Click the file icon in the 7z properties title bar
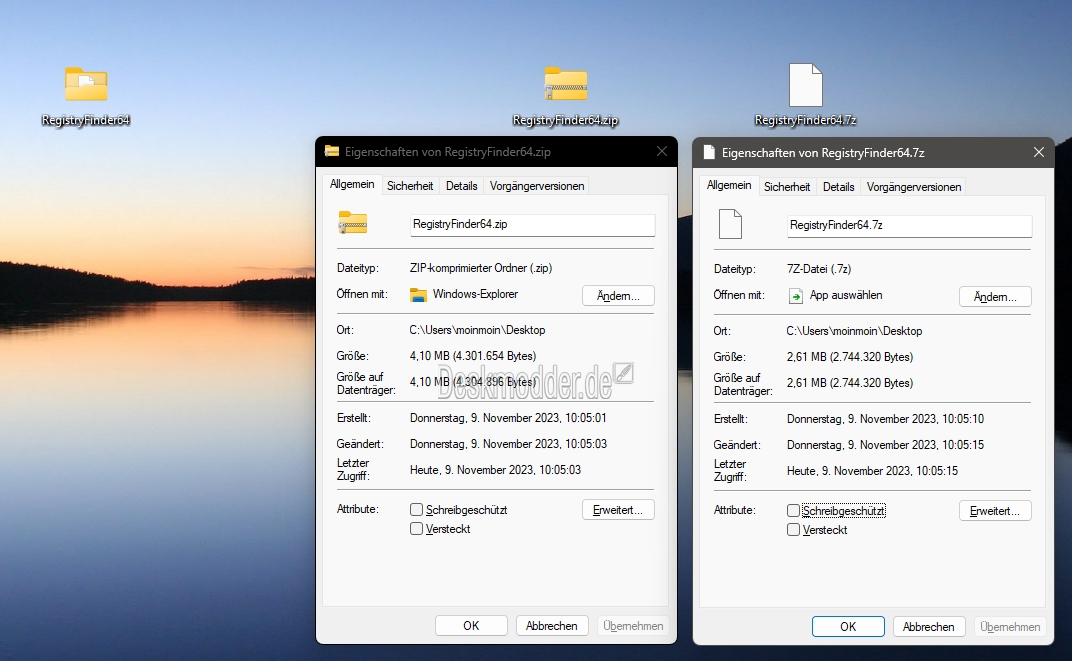The image size is (1072, 661). point(709,152)
